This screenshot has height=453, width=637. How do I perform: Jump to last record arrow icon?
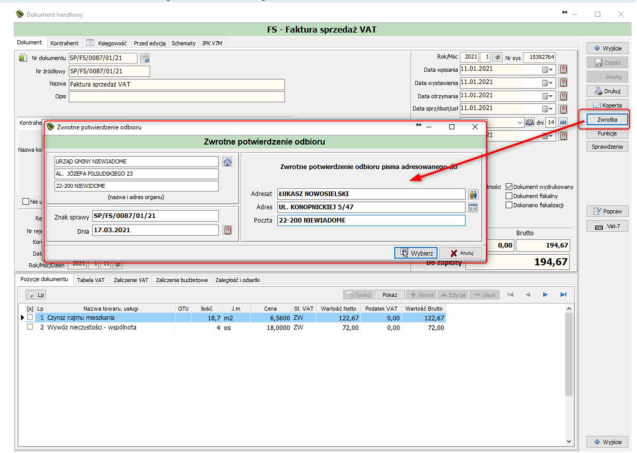[563, 295]
